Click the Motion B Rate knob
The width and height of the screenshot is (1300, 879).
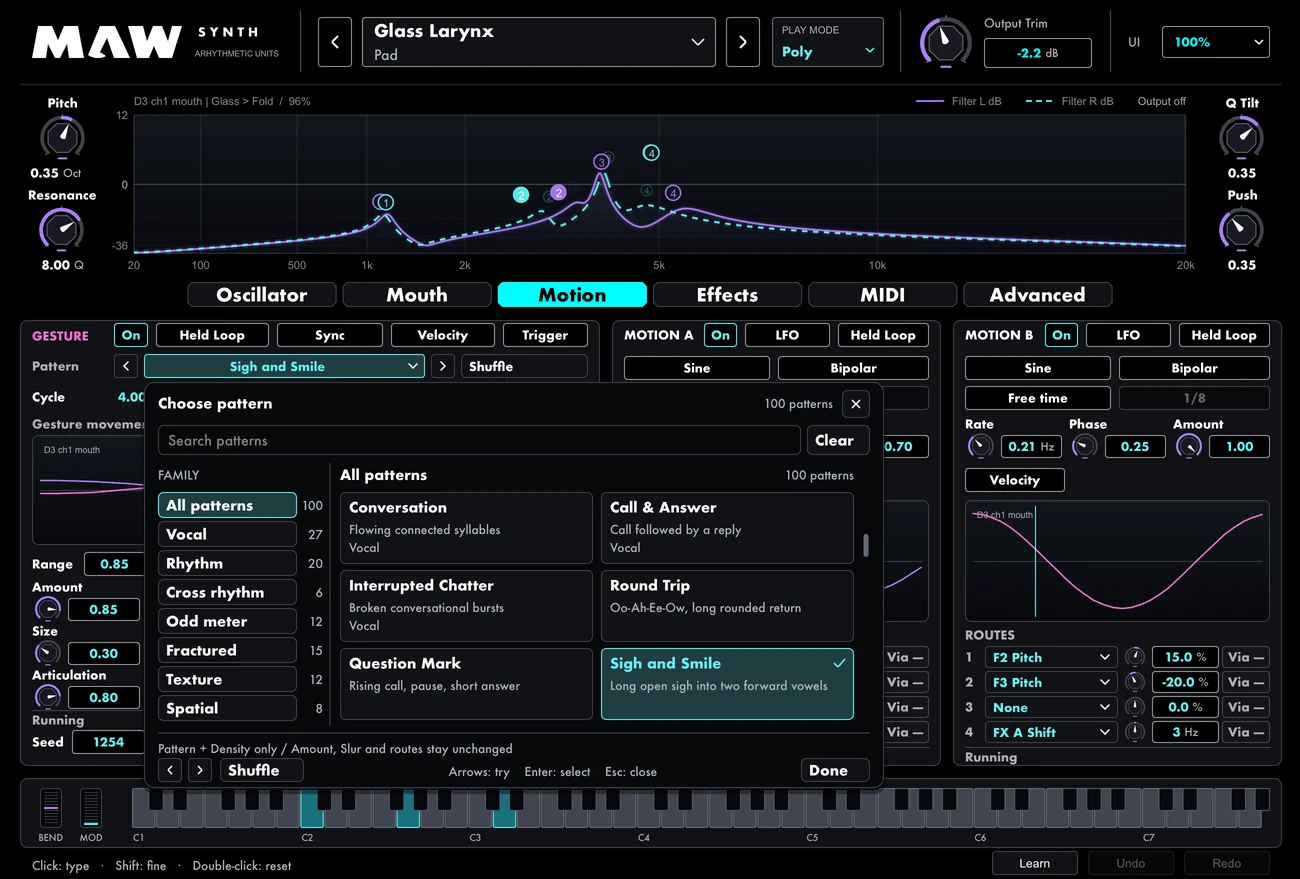[x=979, y=446]
